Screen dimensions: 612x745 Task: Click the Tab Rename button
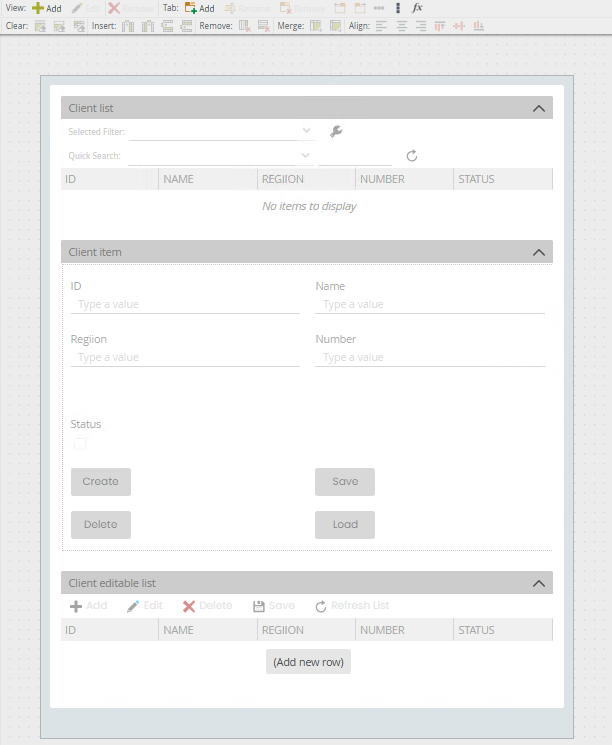tap(247, 8)
